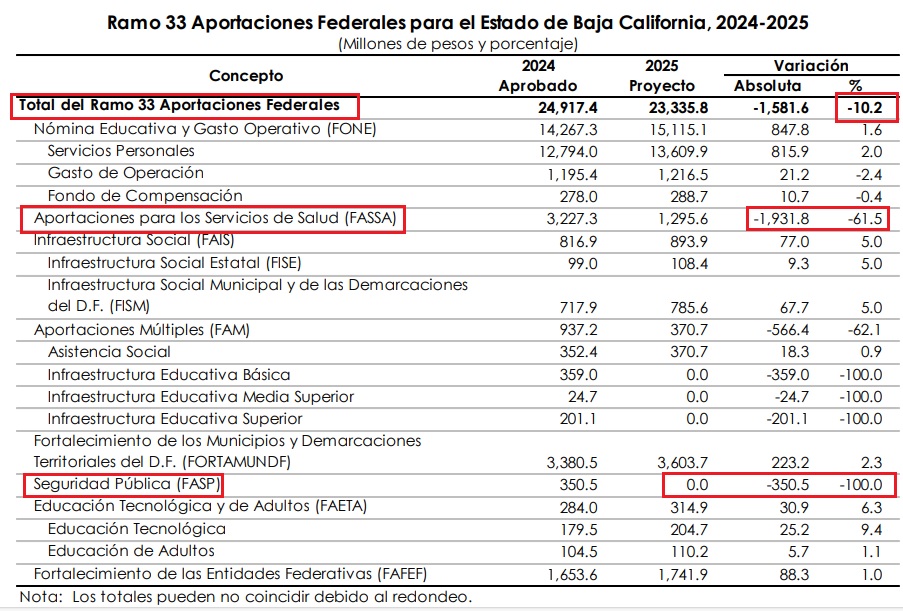Viewport: 903px width, 611px height.
Task: Click the 'Educación Tecnológica y de Adultos (FAETA)' label
Action: pos(201,507)
